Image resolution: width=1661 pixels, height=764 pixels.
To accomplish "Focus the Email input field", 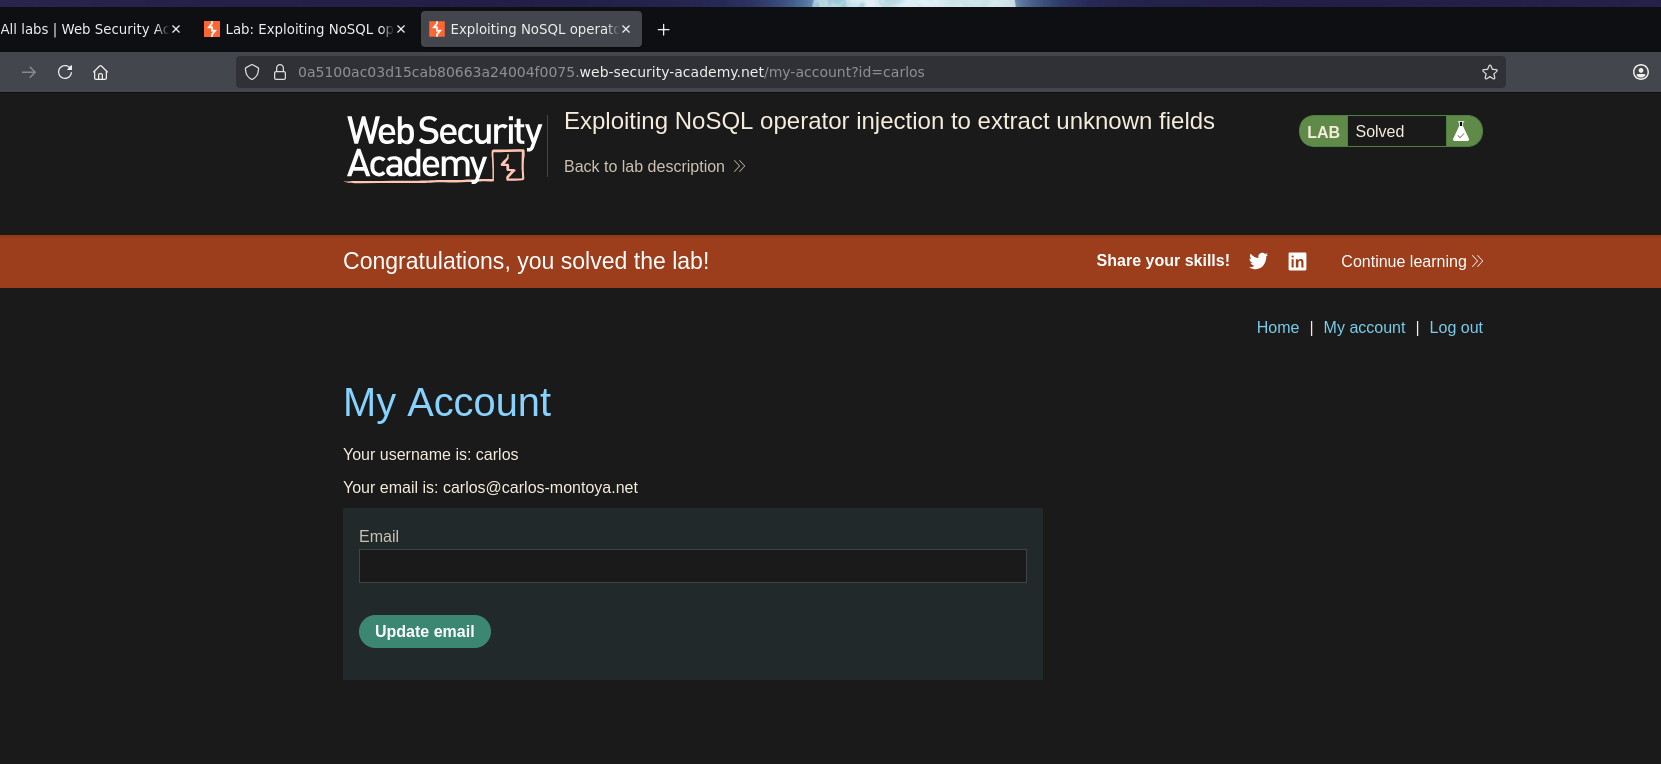I will (x=693, y=566).
